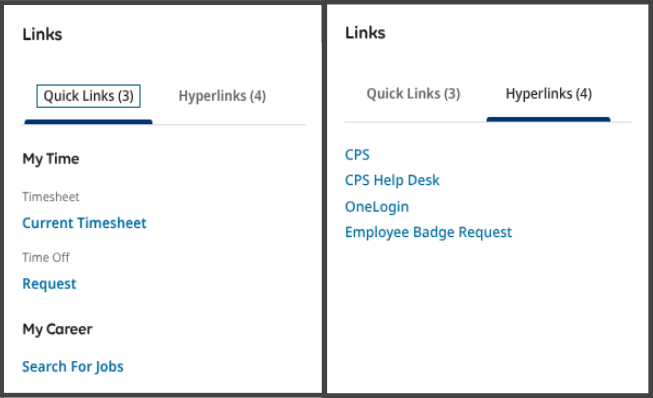This screenshot has width=653, height=398.
Task: Click the Links title in right panel
Action: point(365,32)
